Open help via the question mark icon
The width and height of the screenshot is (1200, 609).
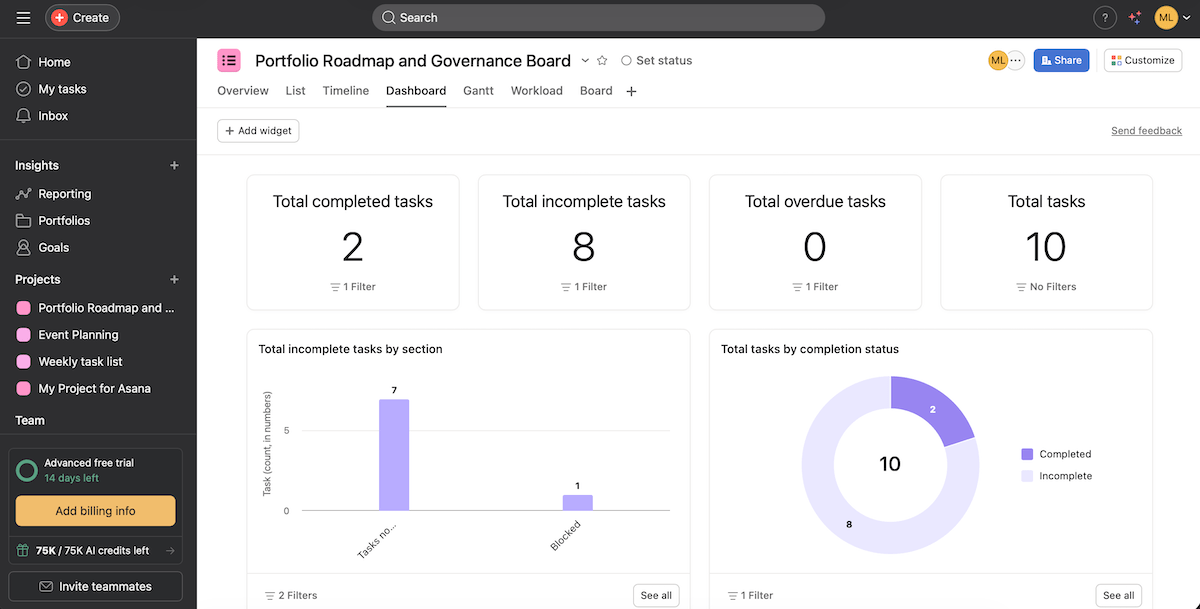(x=1104, y=17)
